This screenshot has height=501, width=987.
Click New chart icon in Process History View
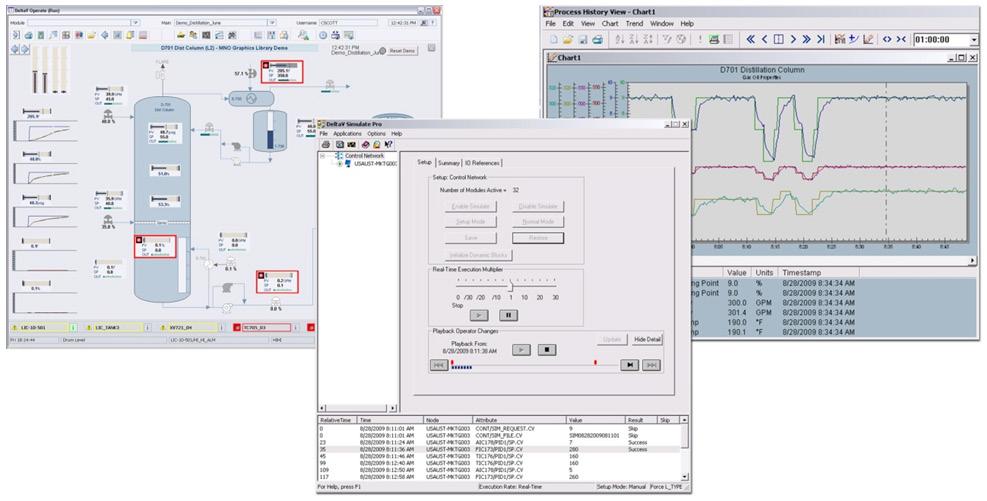pyautogui.click(x=554, y=40)
